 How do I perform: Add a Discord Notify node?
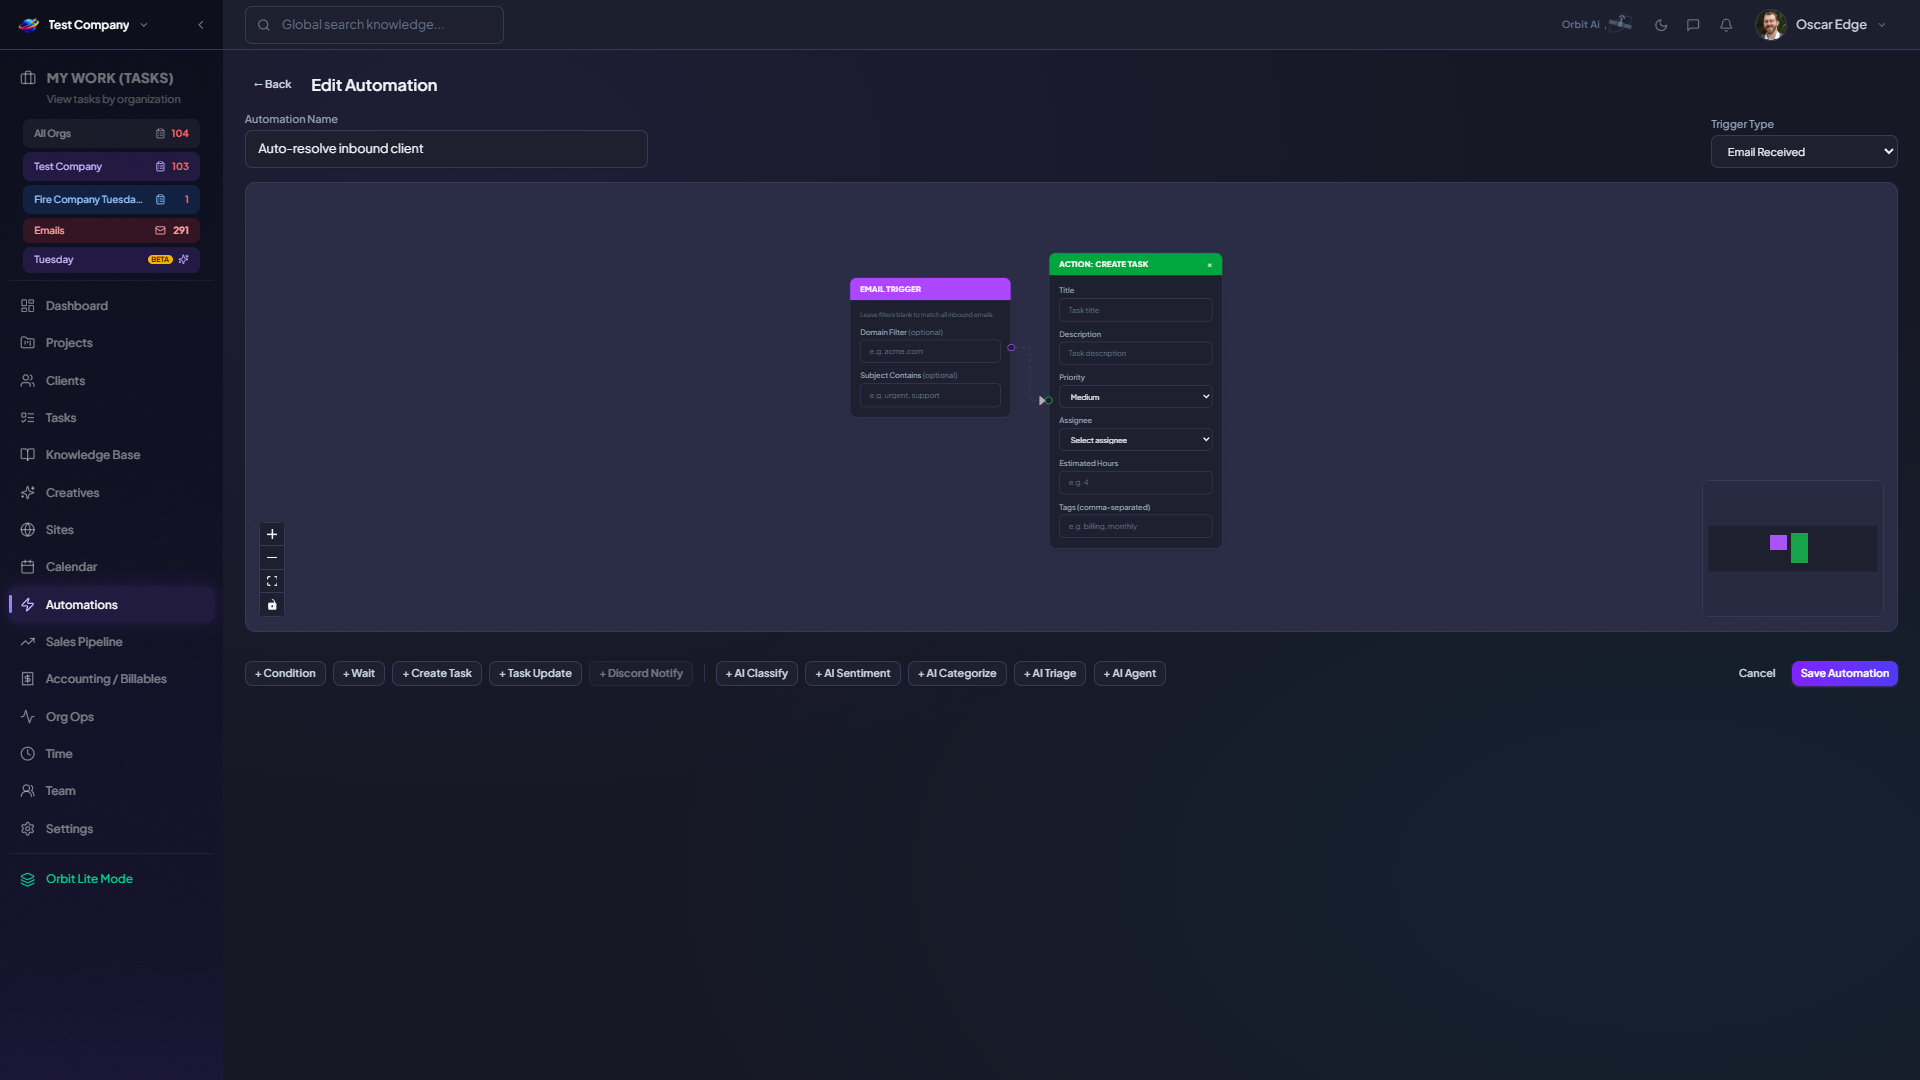click(641, 674)
